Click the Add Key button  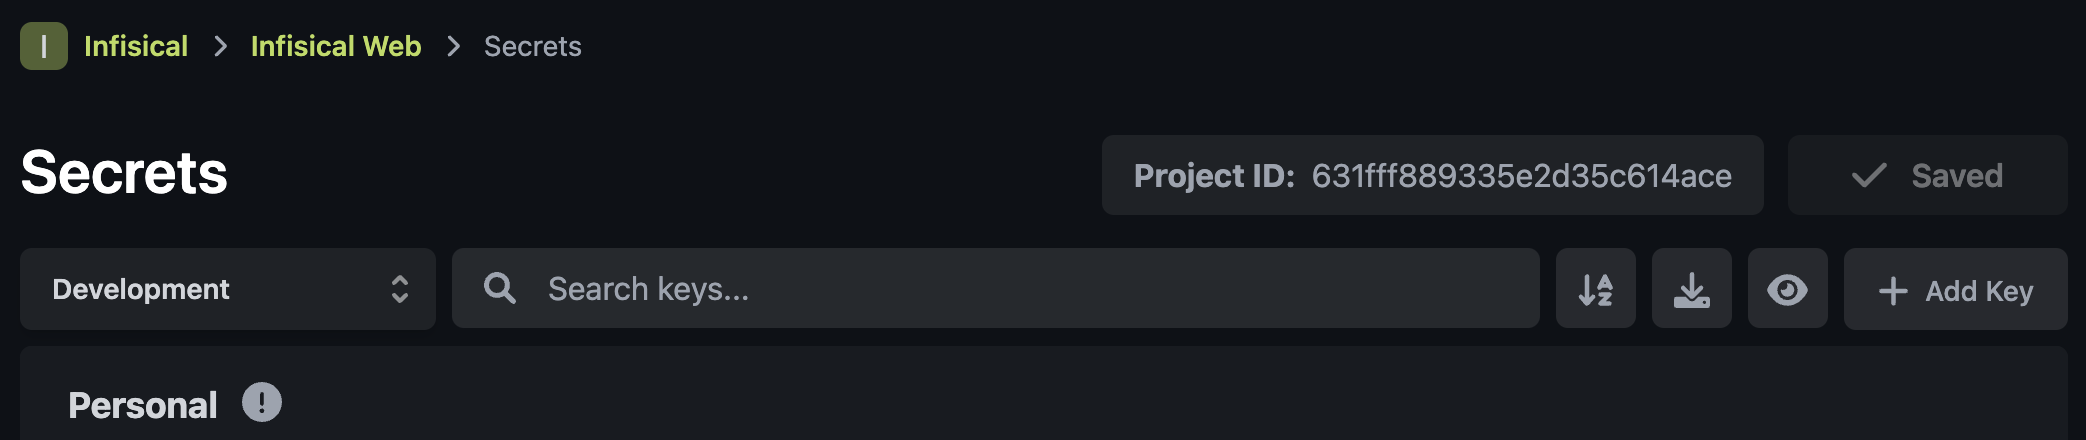pos(1955,289)
